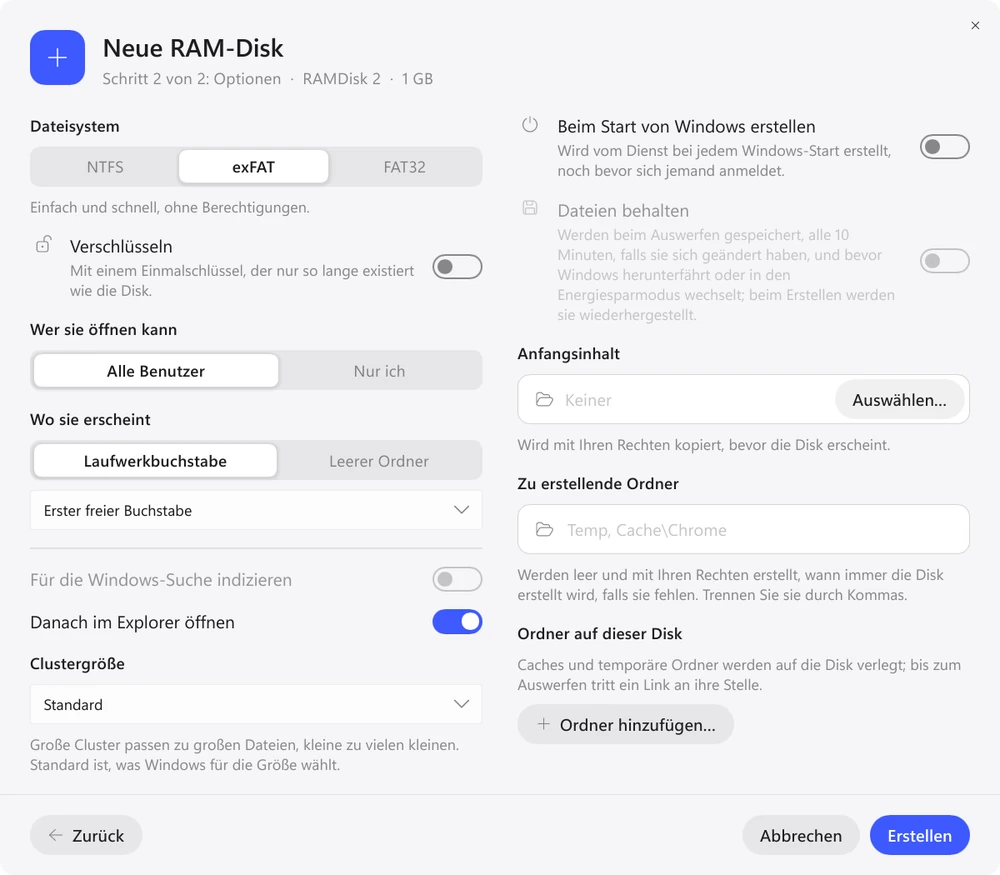Viewport: 1000px width, 875px height.
Task: Click the power icon beside Beim Start von Windows erstellen
Action: tap(530, 124)
